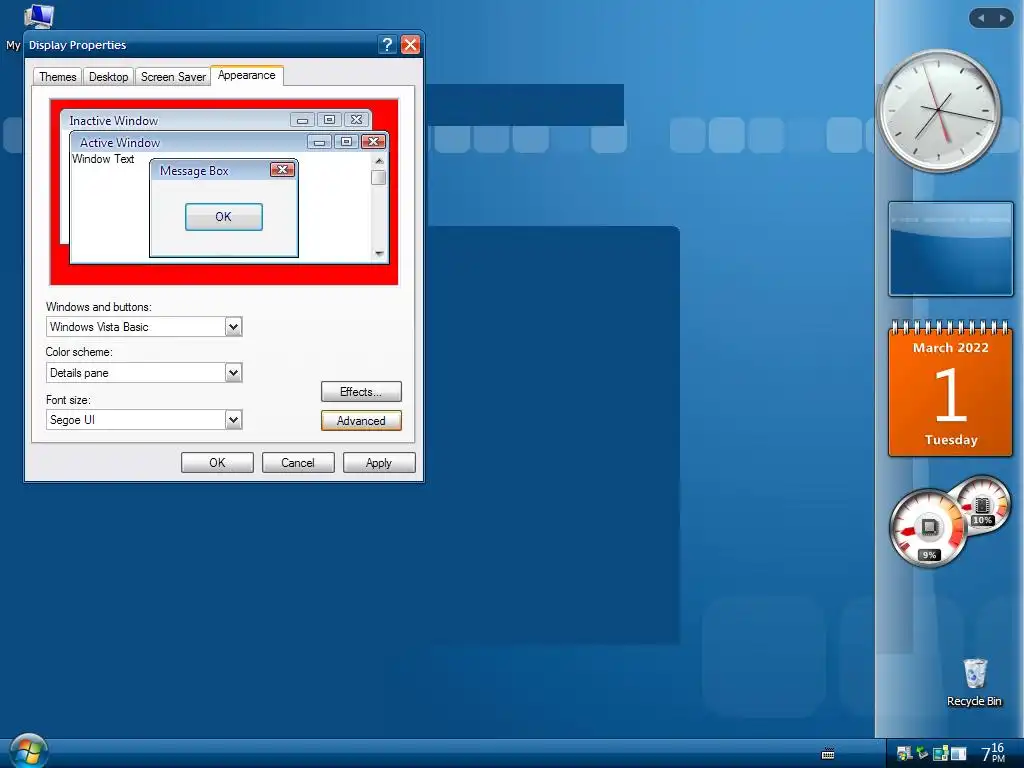Screen dimensions: 1024x768
Task: Click the sidebar tray icon beside the clock
Action: pyautogui.click(x=958, y=754)
